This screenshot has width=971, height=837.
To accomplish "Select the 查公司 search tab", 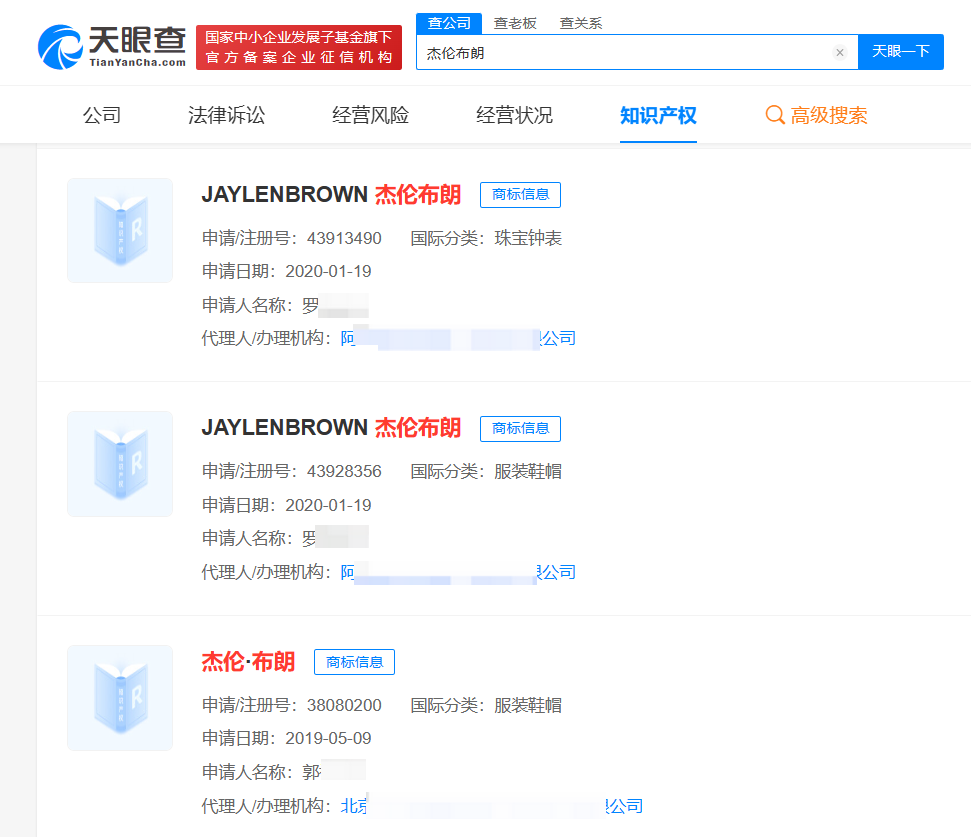I will point(449,23).
